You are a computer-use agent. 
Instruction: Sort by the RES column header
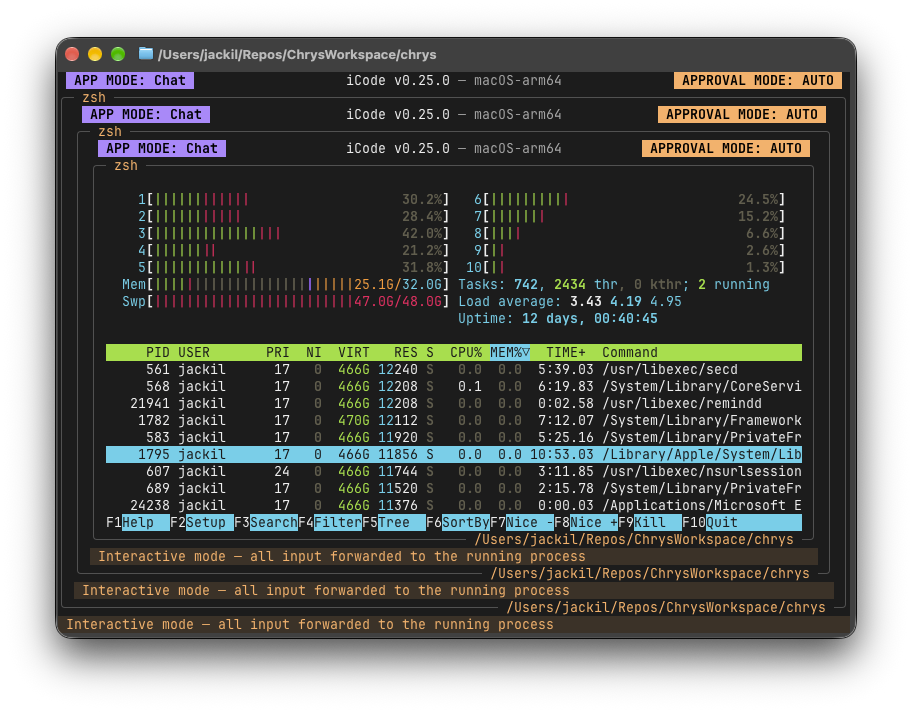point(405,353)
